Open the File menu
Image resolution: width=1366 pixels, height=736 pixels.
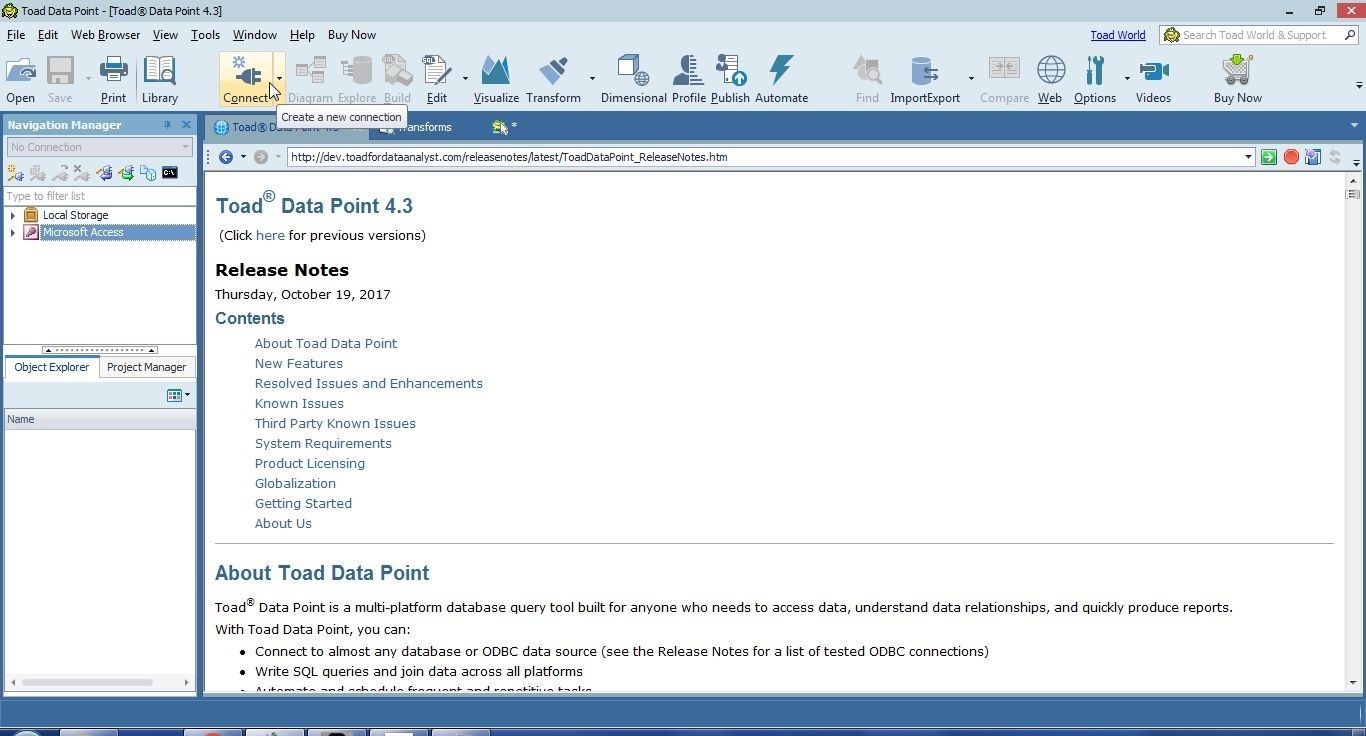click(16, 35)
